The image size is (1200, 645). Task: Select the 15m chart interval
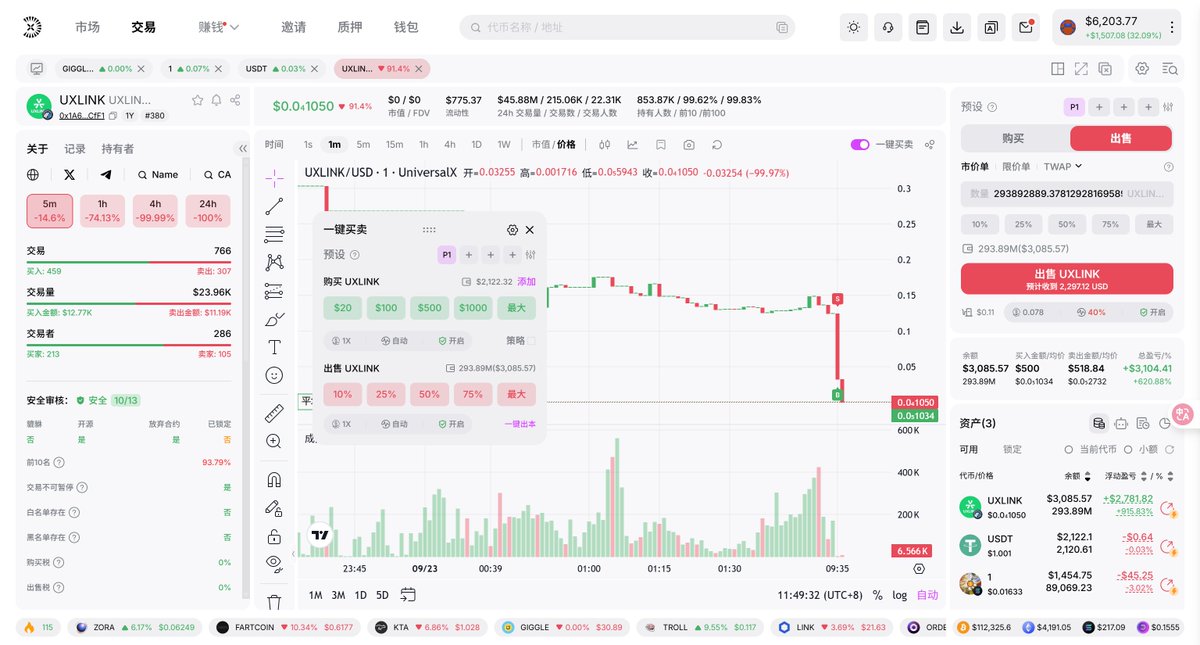point(394,144)
